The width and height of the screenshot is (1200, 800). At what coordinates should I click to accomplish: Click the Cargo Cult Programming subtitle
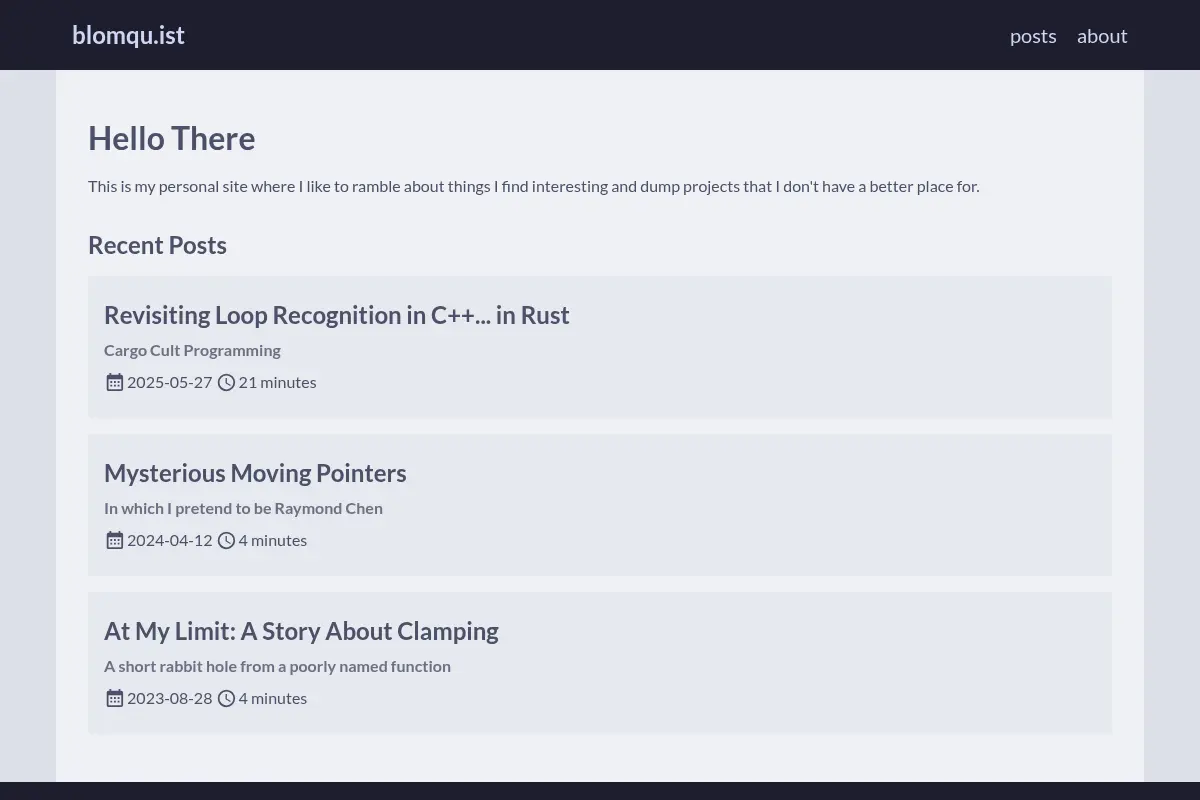pyautogui.click(x=192, y=350)
